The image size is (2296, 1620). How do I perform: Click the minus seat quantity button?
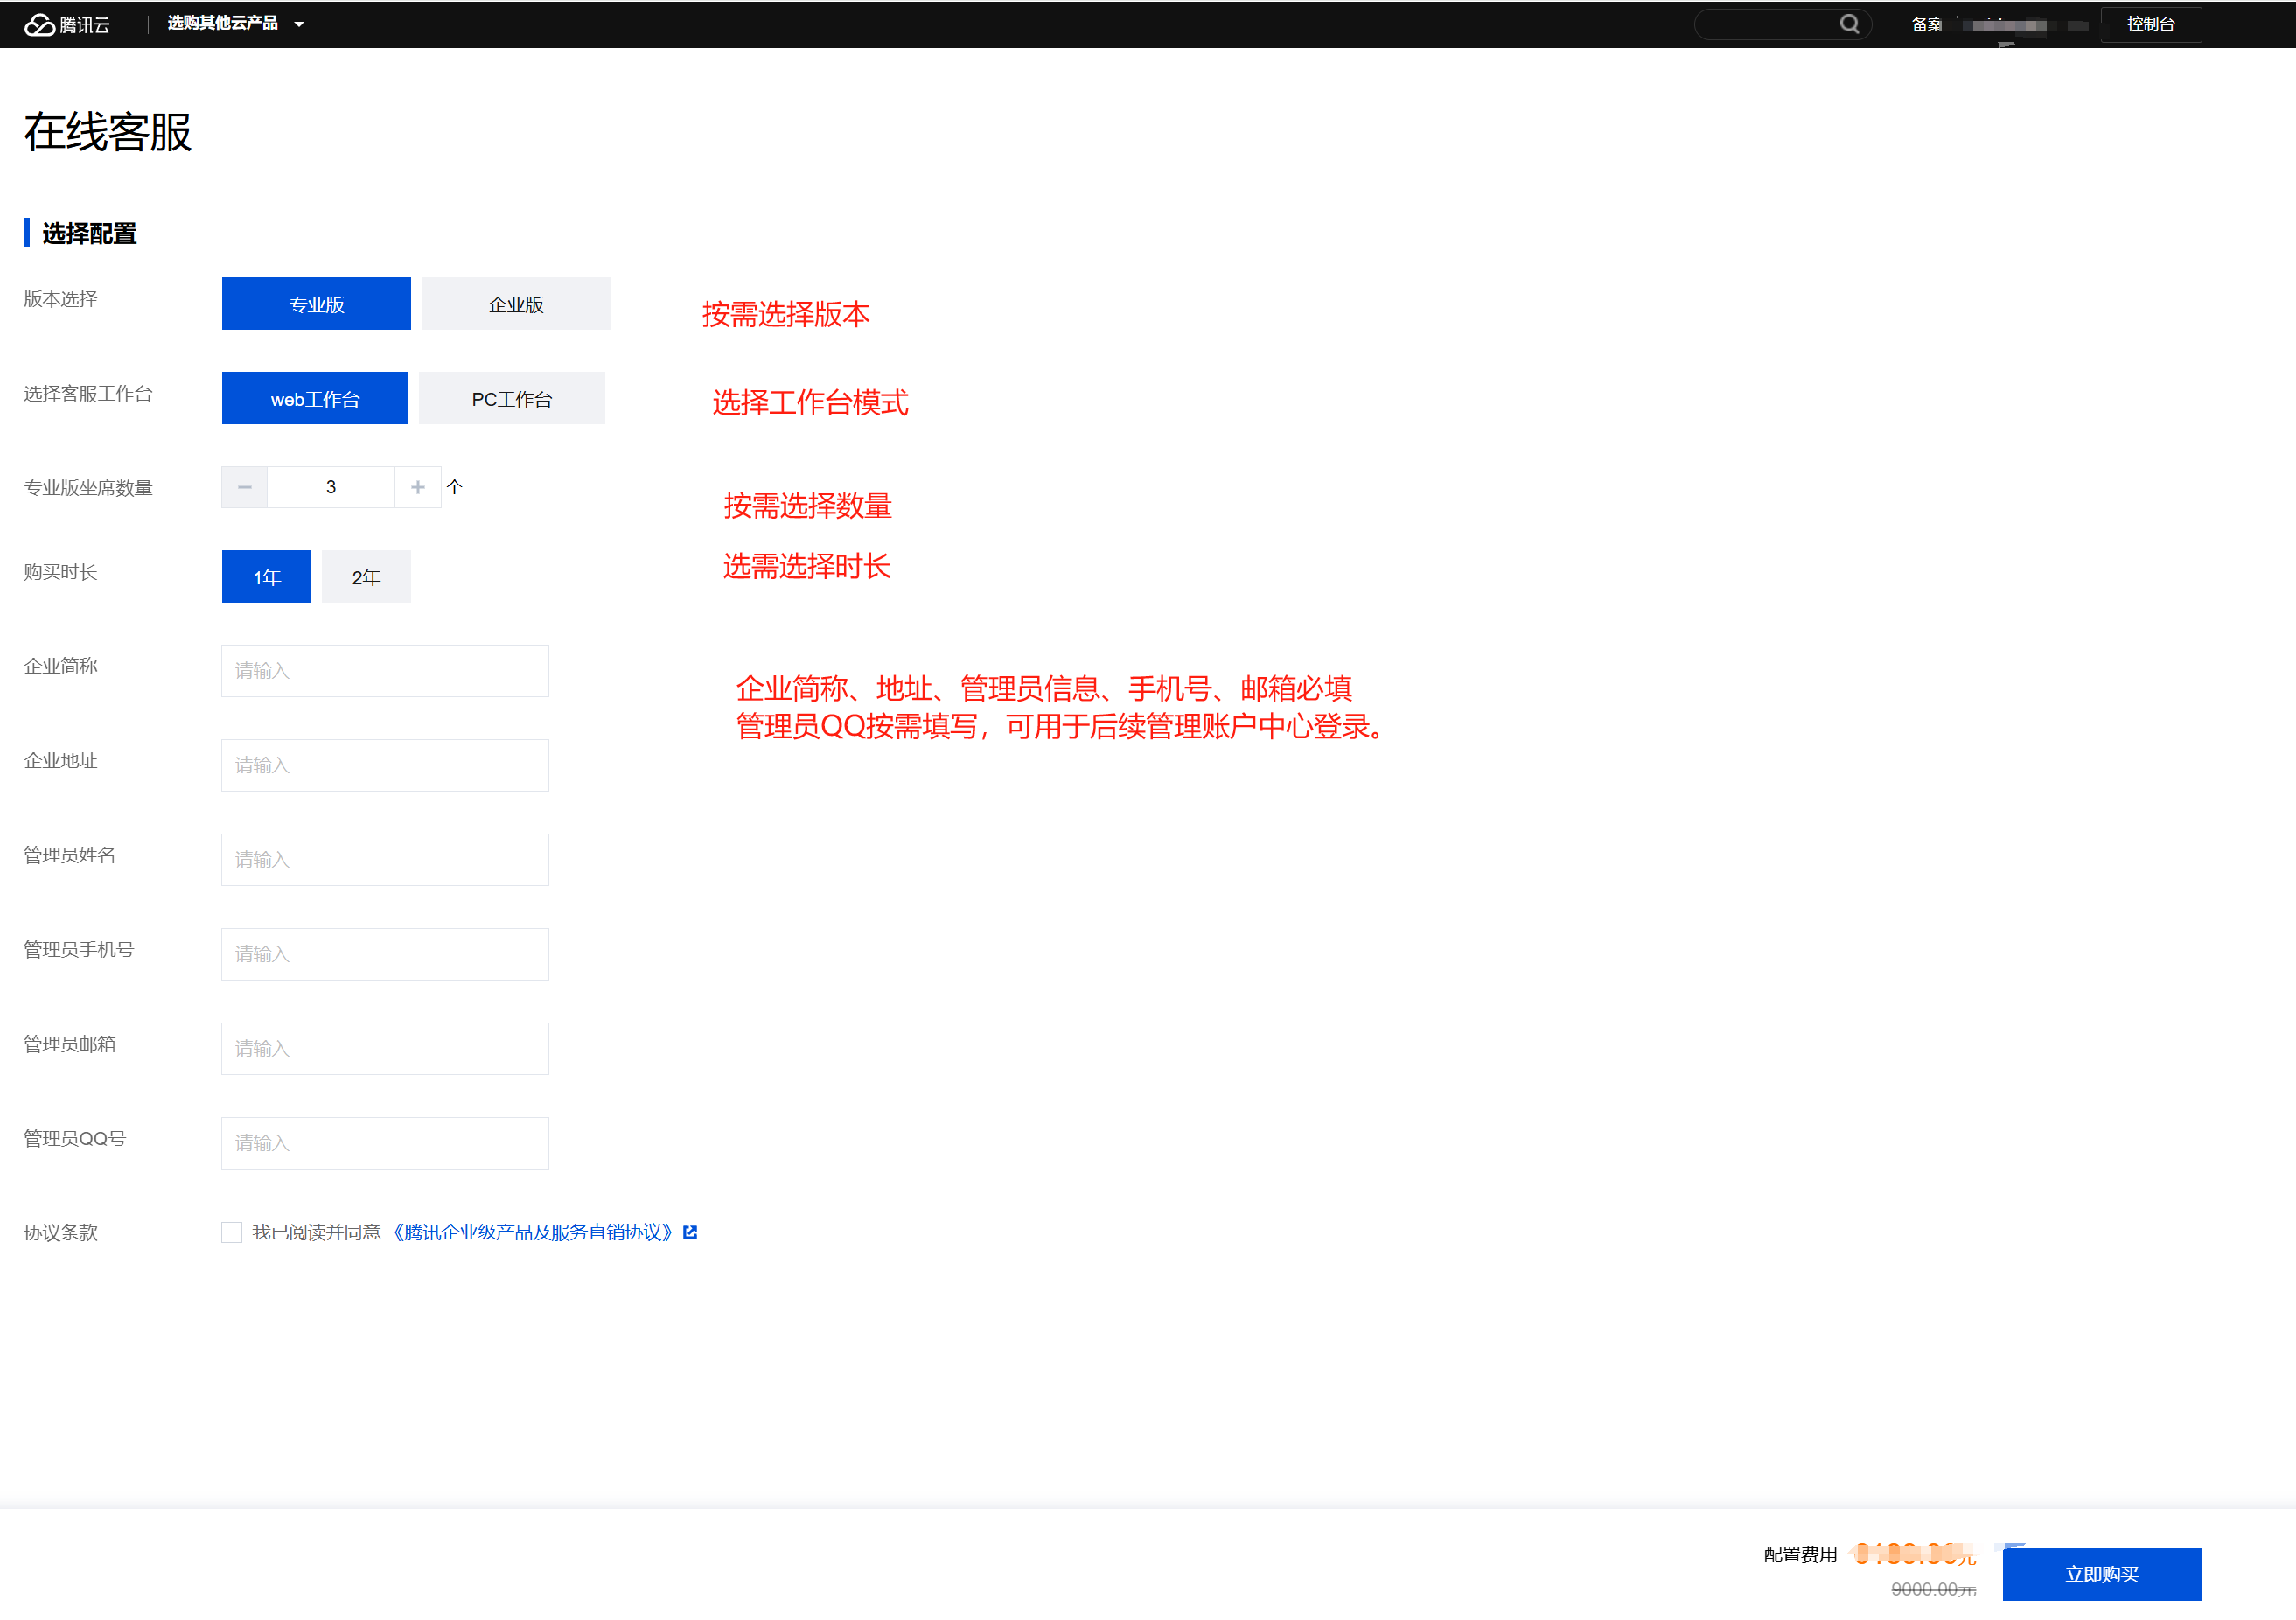(245, 487)
